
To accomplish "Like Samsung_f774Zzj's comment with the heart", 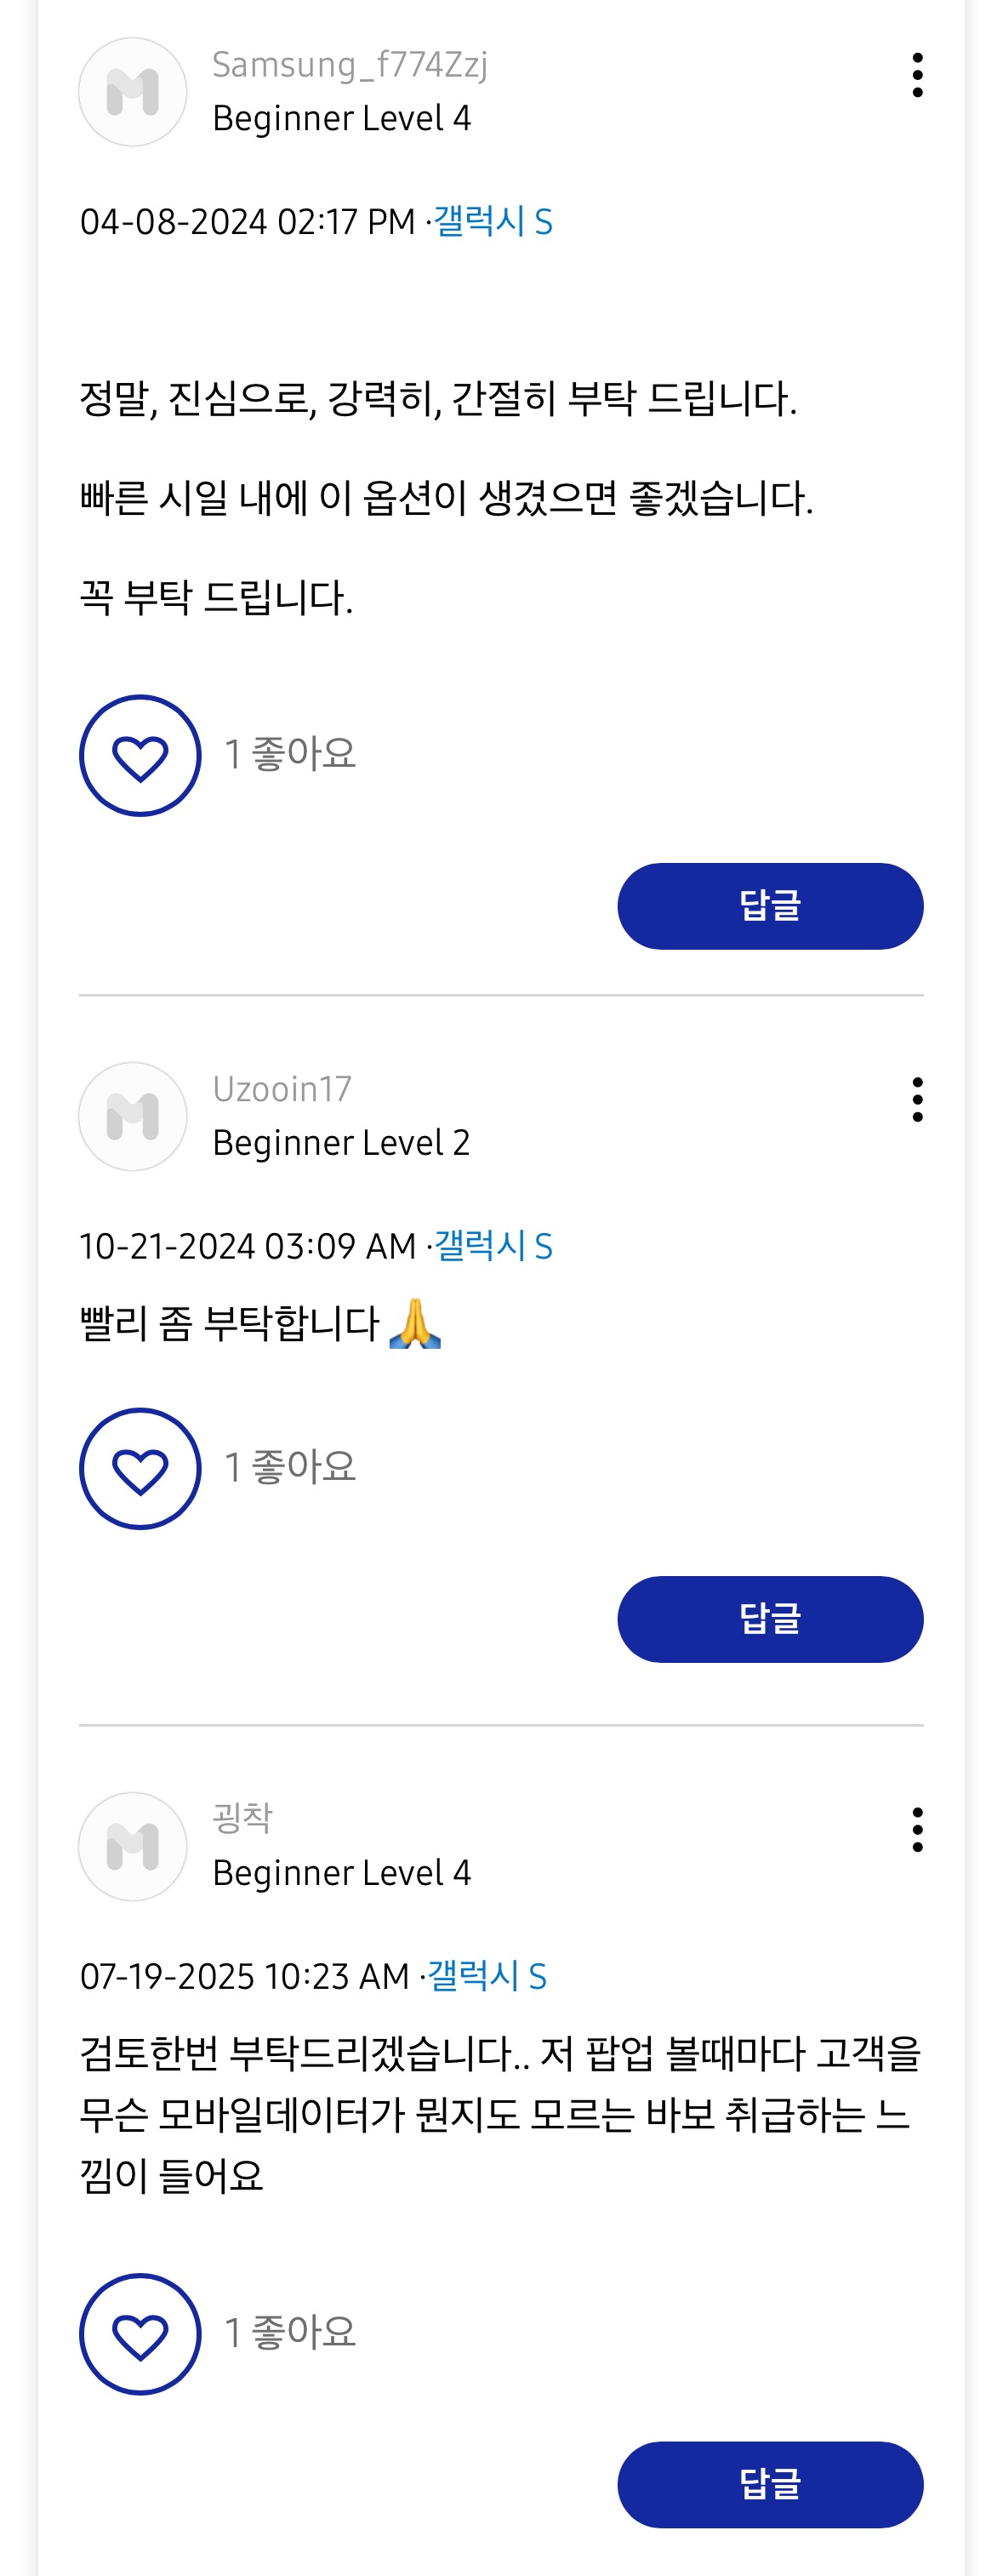I will 140,756.
